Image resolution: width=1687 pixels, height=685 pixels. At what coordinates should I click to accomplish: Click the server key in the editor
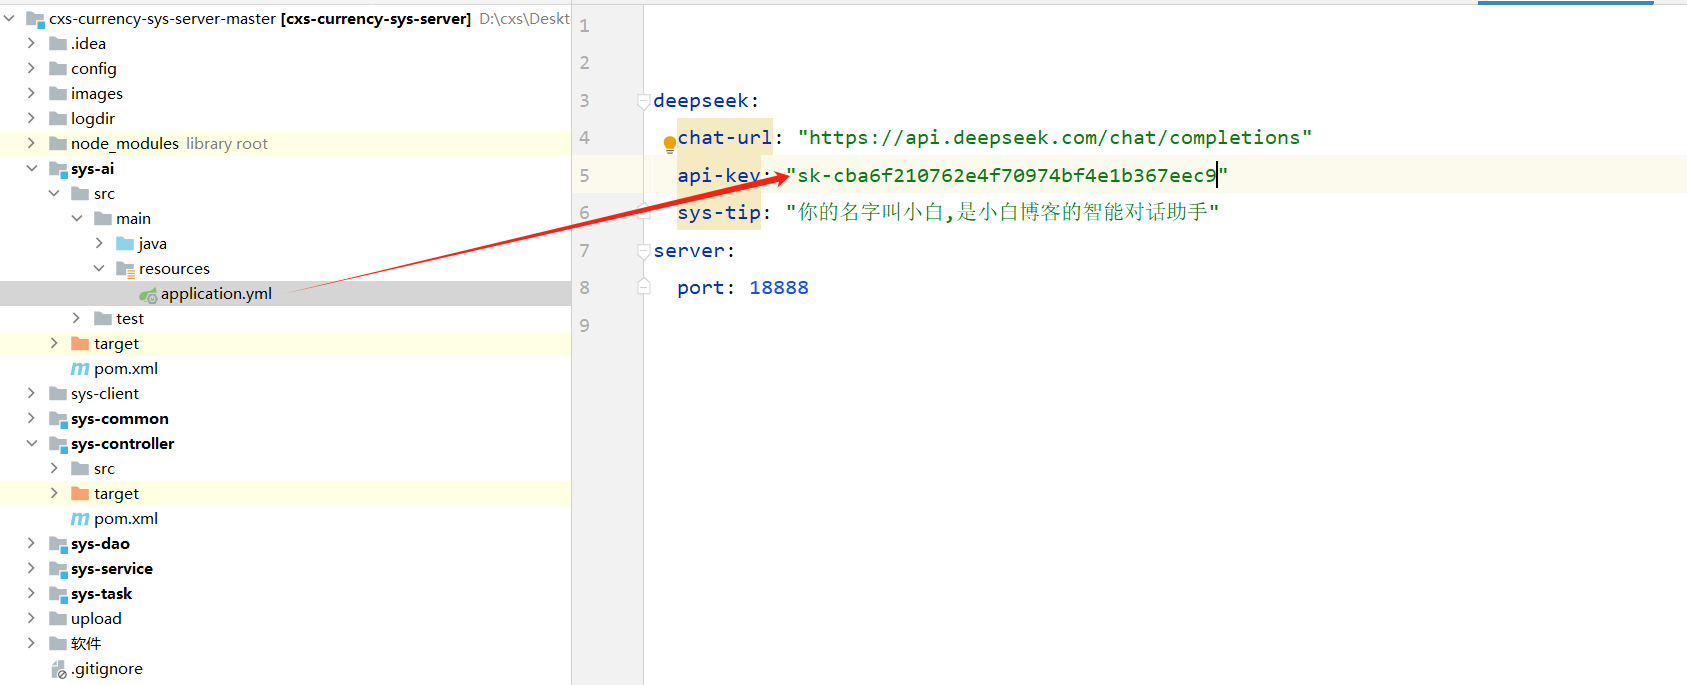tap(689, 251)
